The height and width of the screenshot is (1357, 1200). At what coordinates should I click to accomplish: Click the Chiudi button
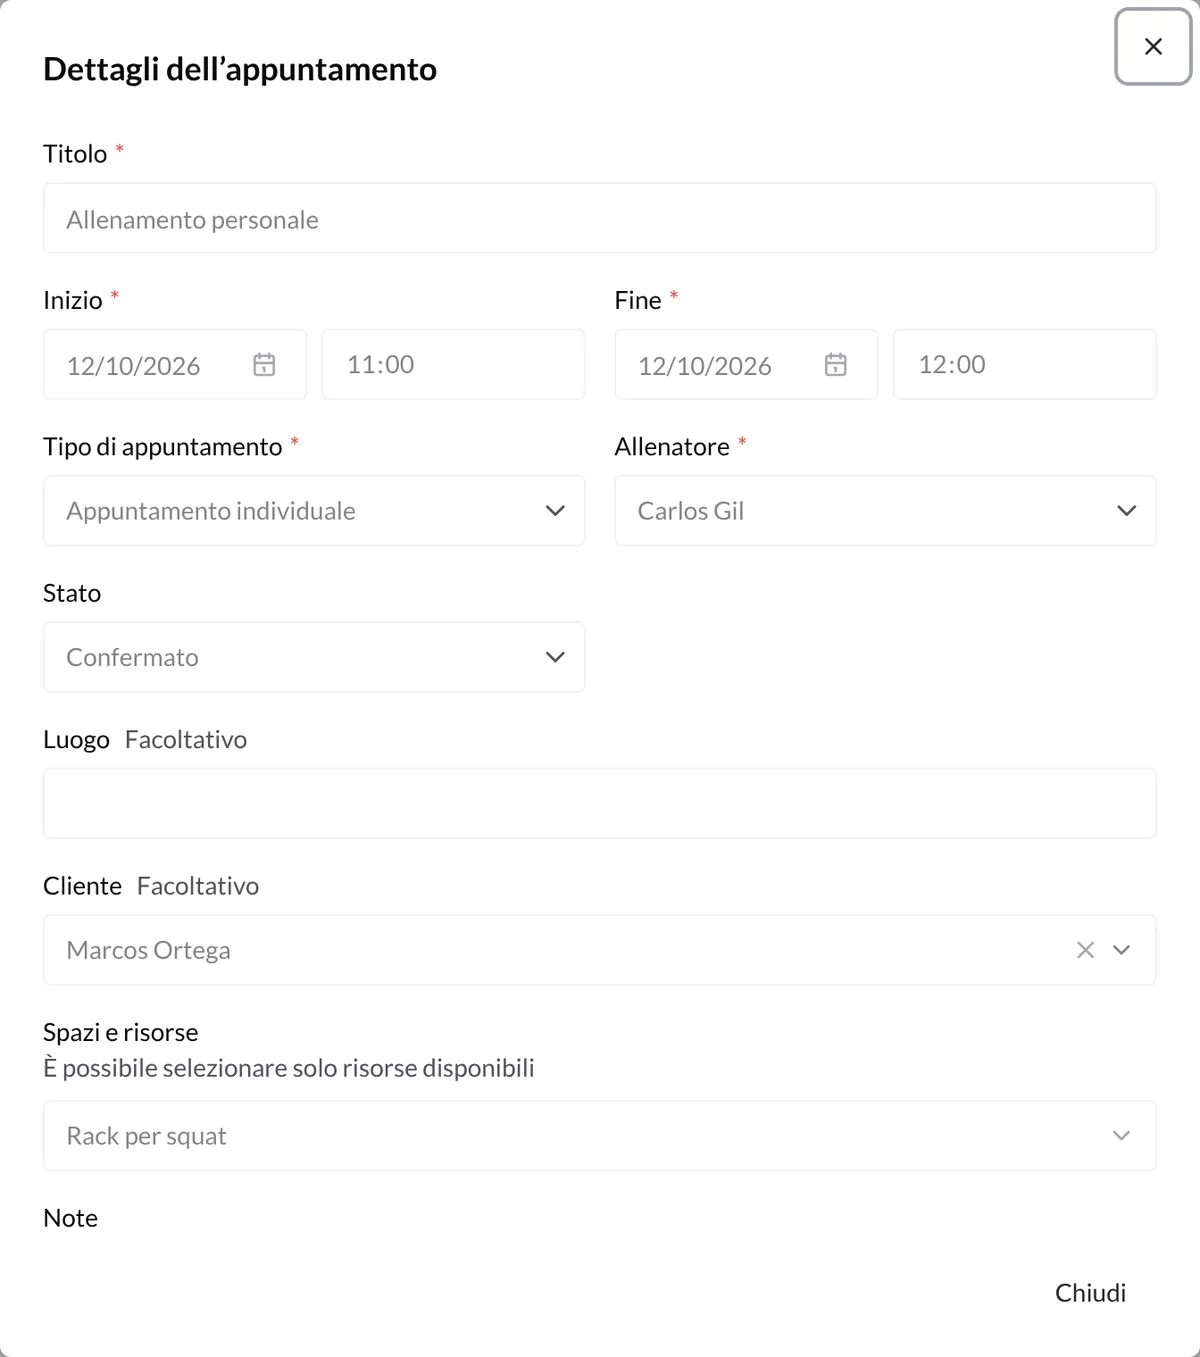coord(1090,1293)
